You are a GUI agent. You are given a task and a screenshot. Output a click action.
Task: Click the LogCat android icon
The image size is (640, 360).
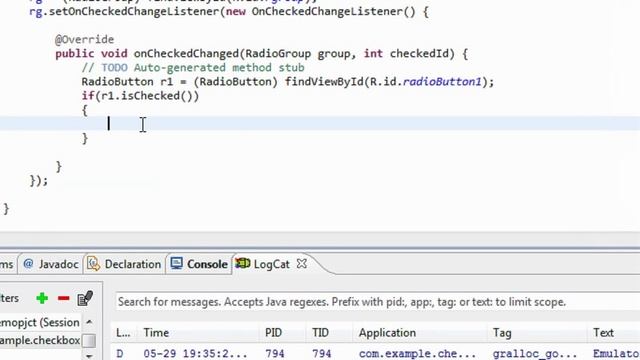(242, 263)
